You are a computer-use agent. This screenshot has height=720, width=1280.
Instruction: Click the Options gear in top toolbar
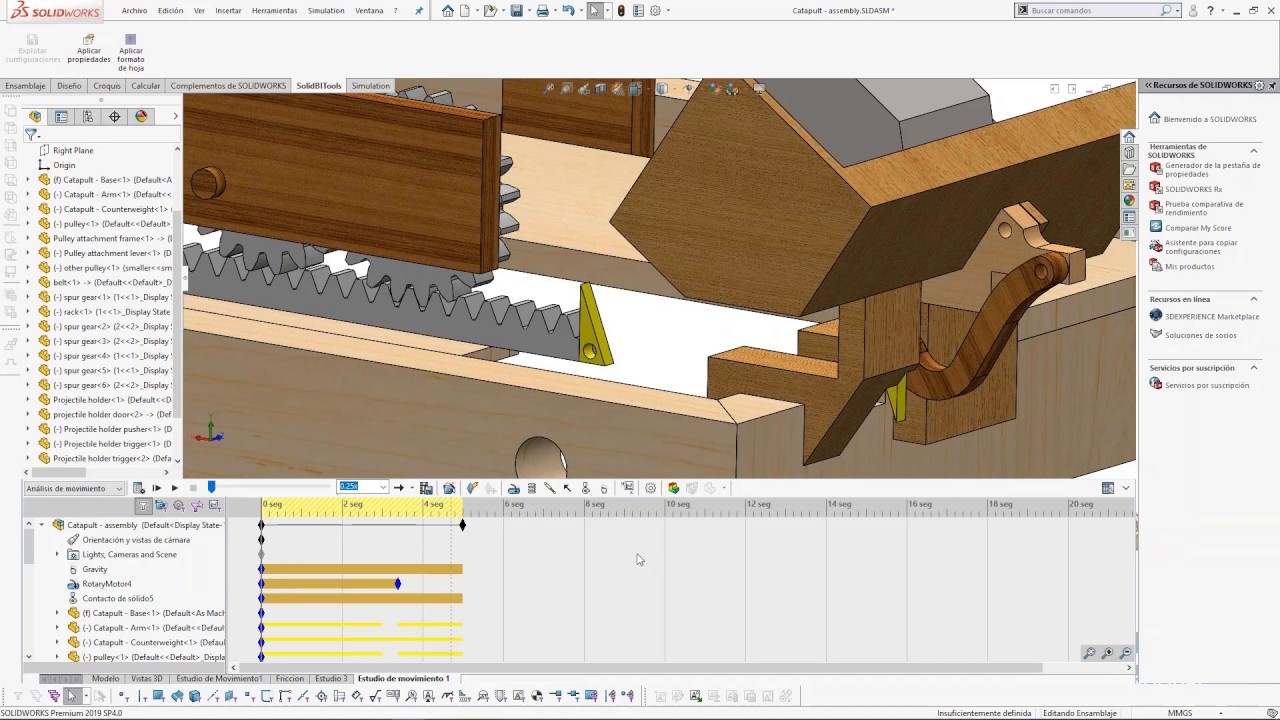[655, 11]
